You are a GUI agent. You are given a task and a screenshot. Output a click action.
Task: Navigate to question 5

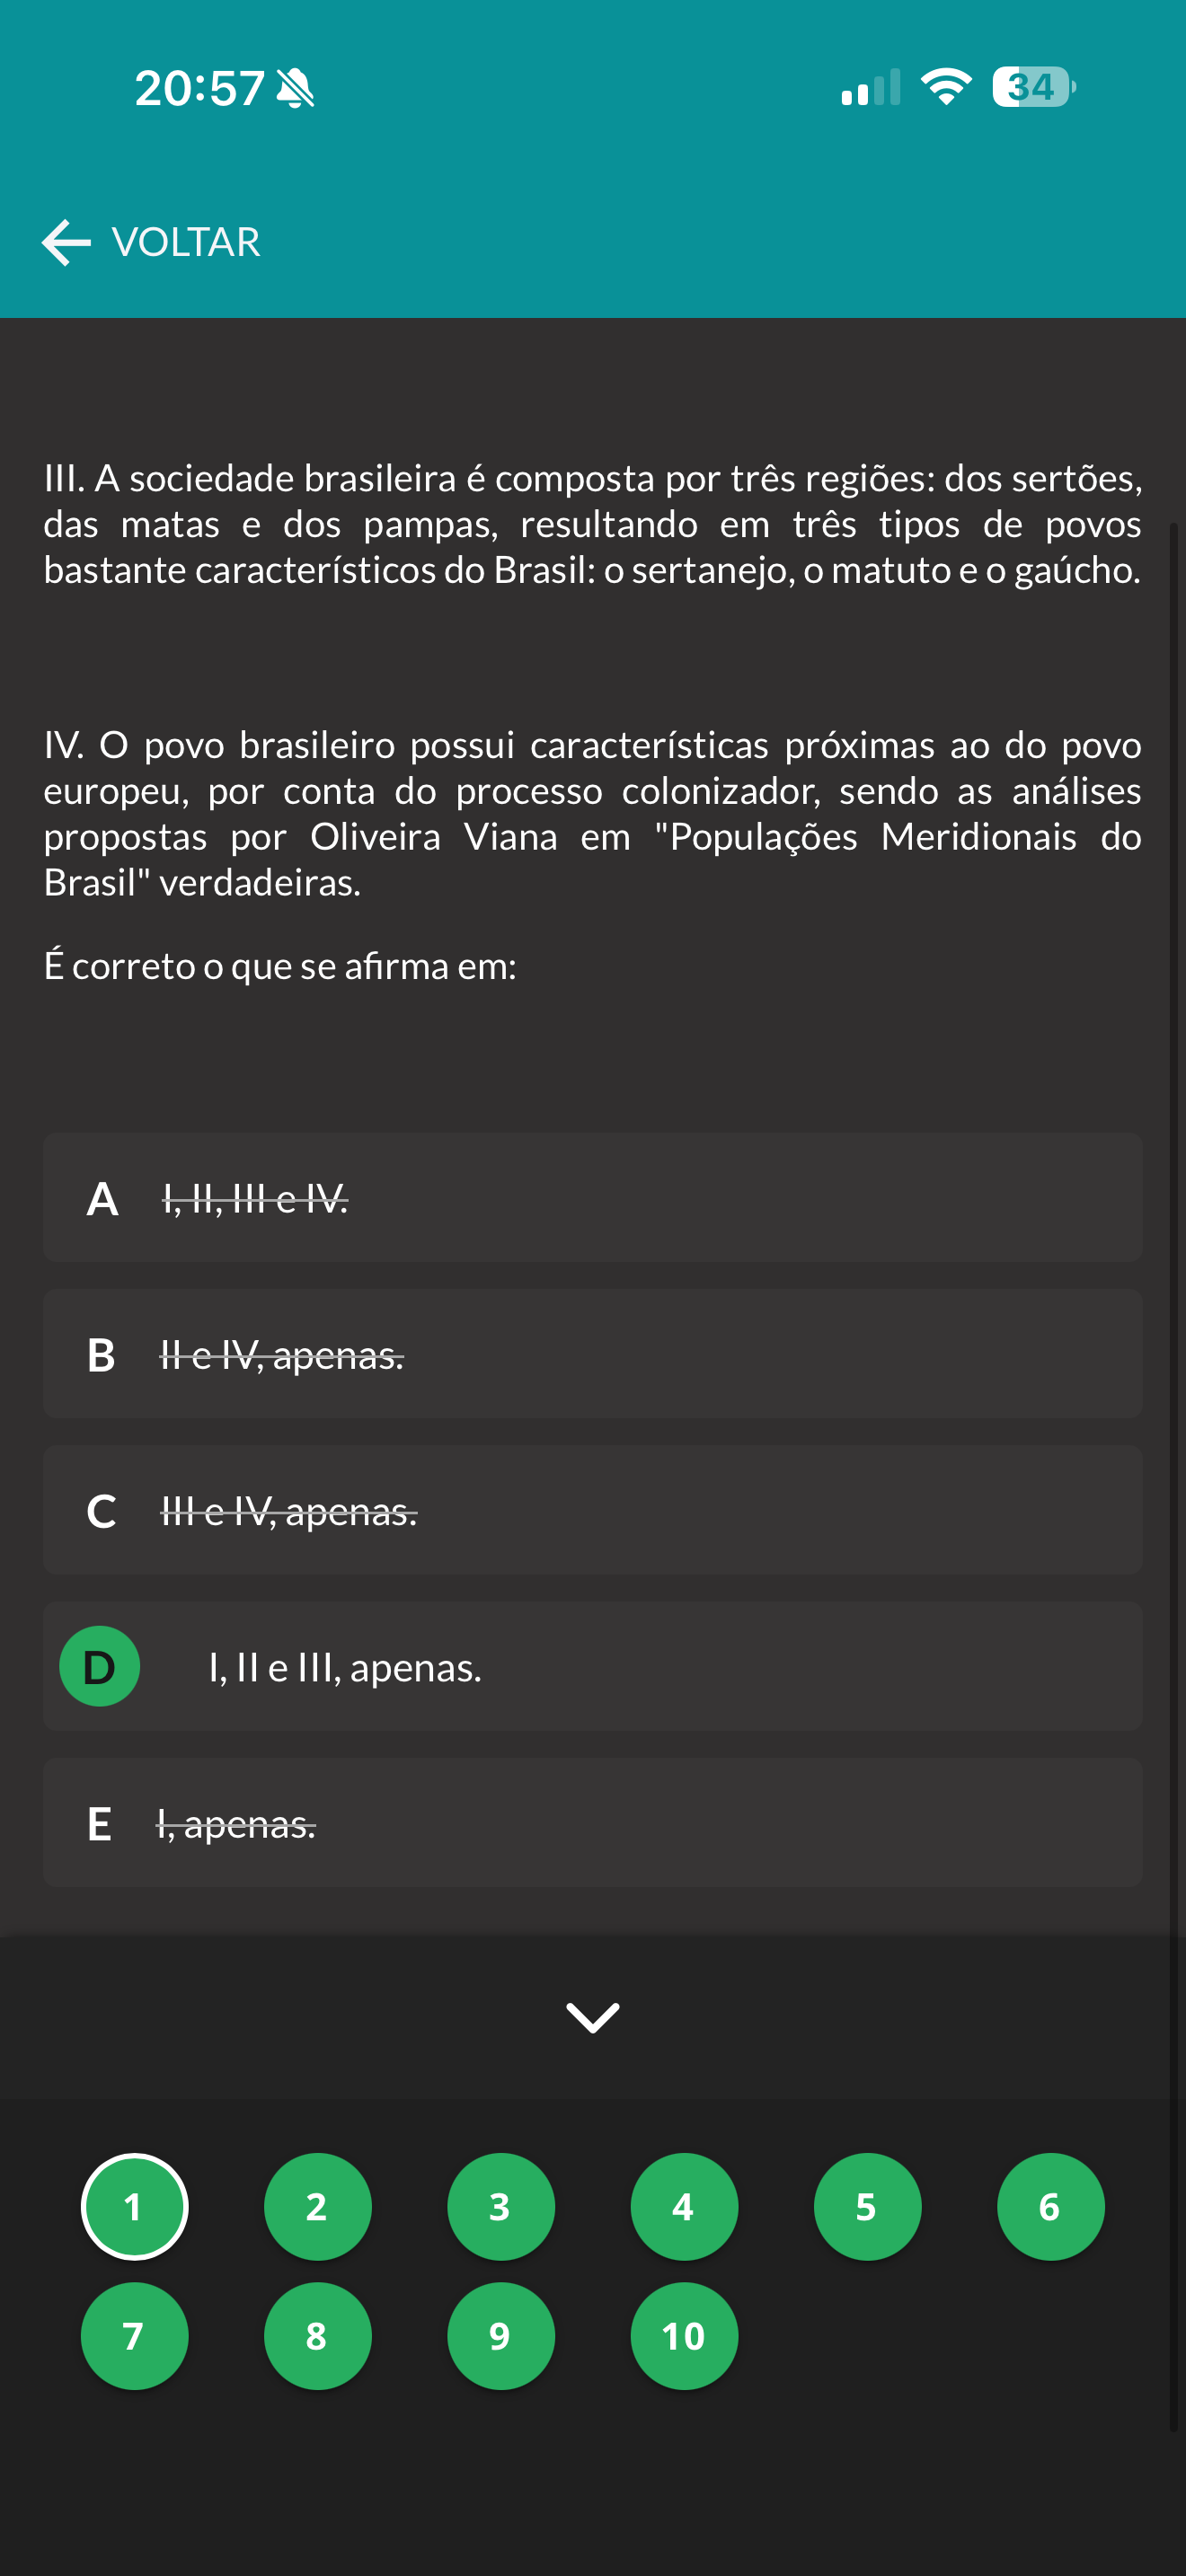pos(867,2206)
